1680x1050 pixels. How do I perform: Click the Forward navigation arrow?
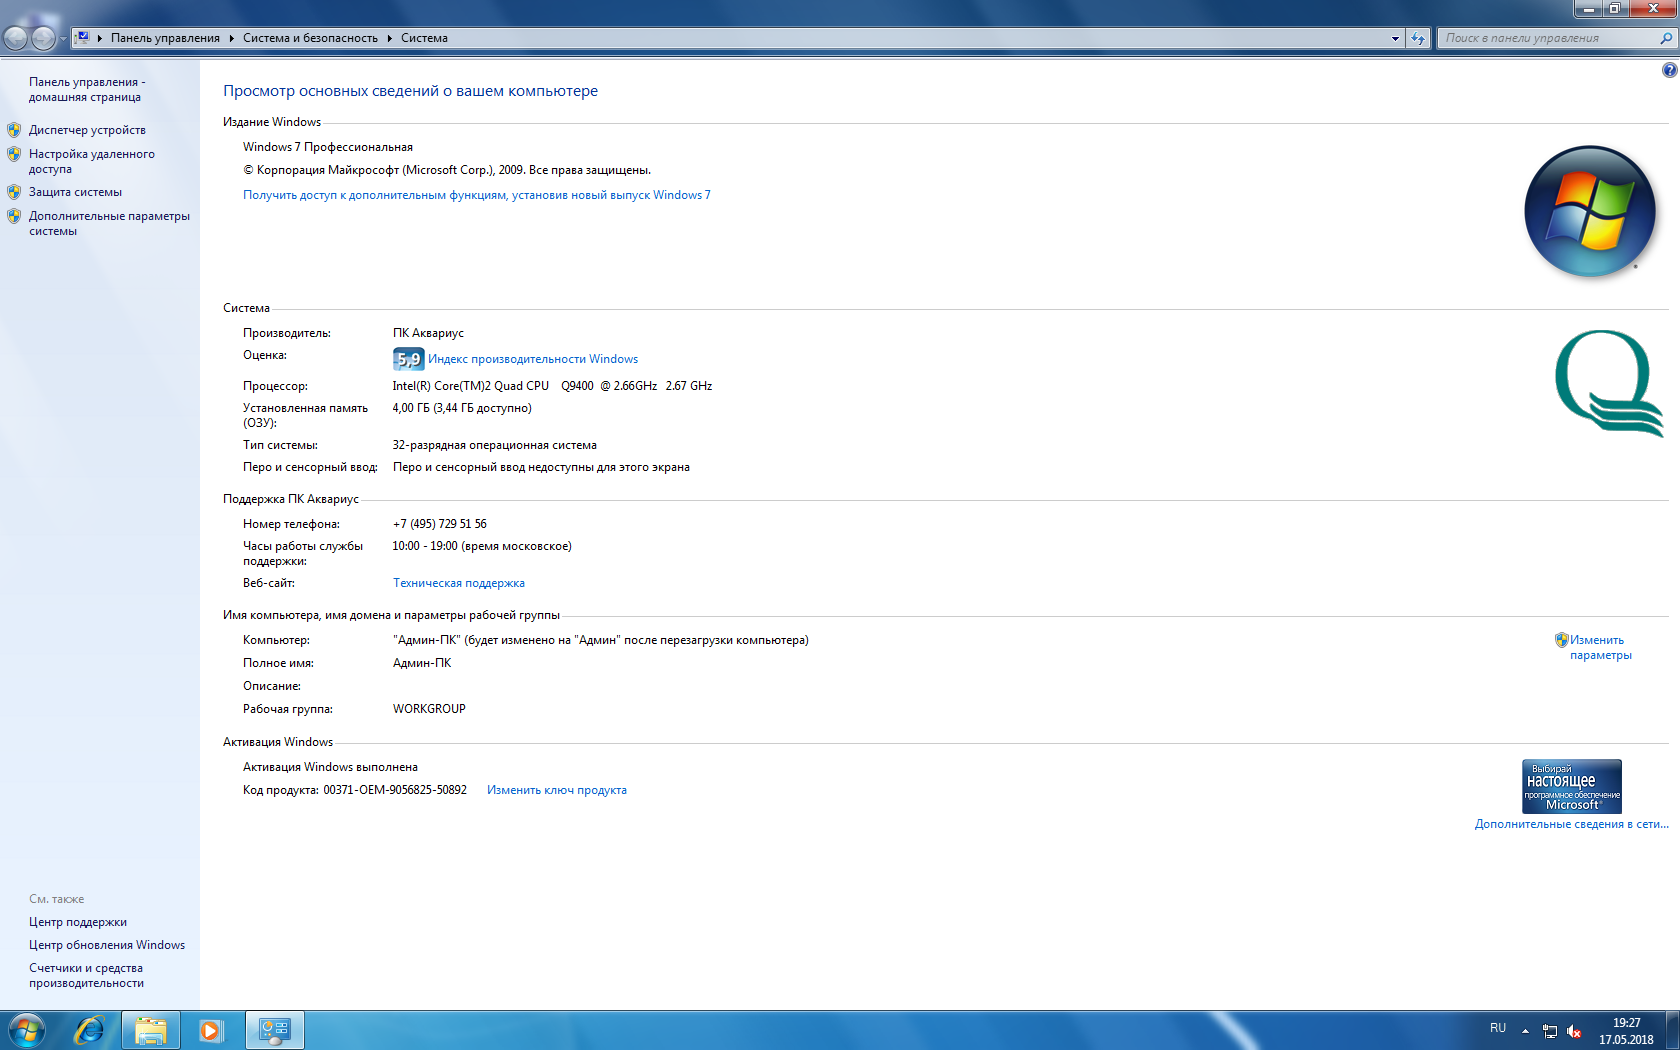pyautogui.click(x=43, y=38)
